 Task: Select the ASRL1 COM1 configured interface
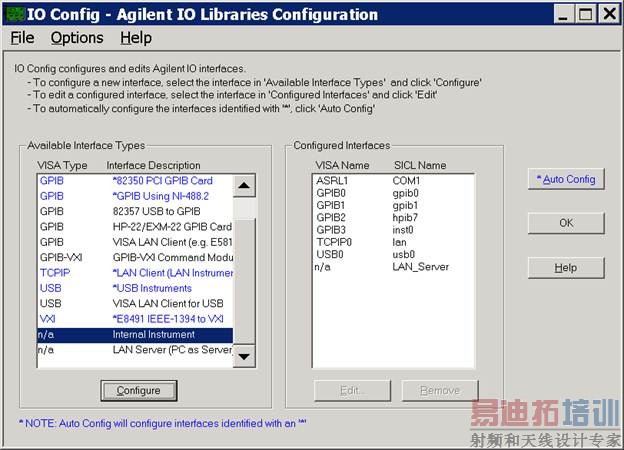(393, 181)
